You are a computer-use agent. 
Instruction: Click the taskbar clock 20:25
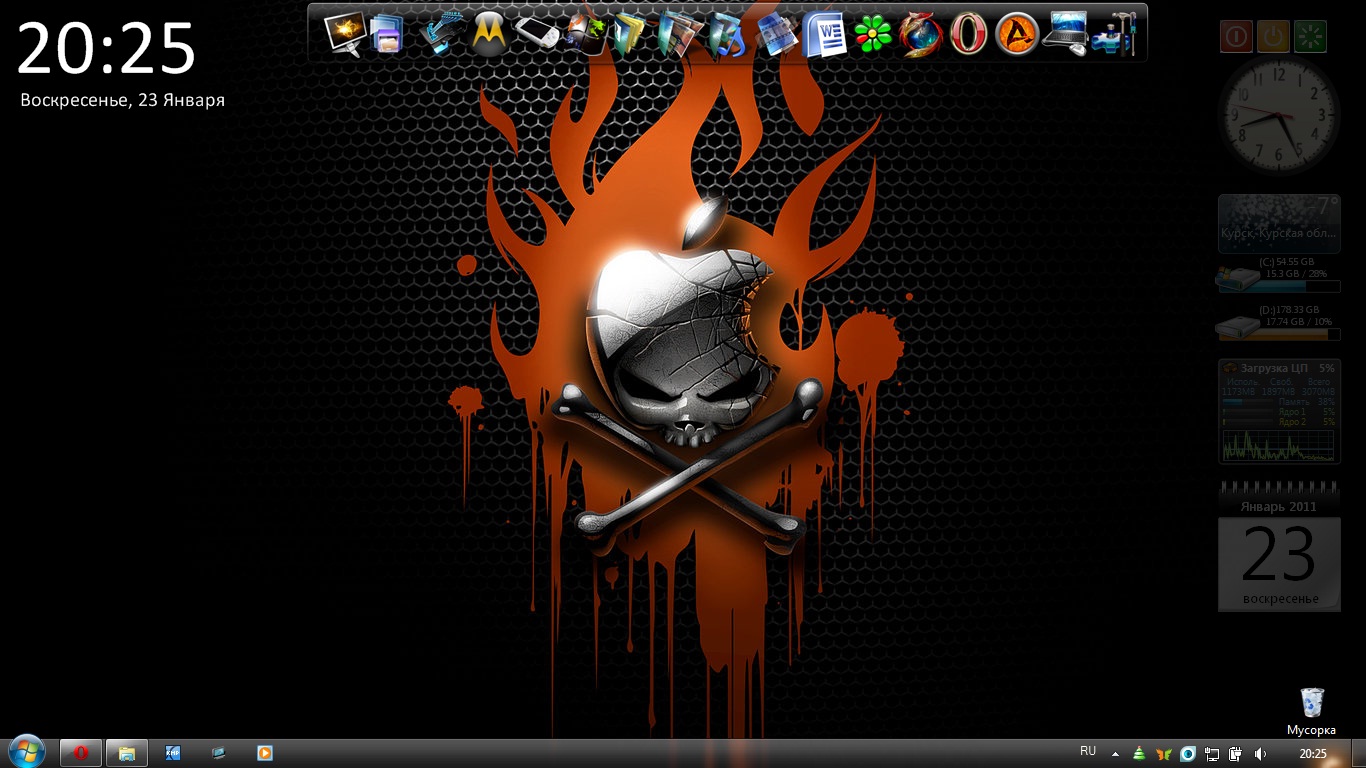click(x=1312, y=754)
